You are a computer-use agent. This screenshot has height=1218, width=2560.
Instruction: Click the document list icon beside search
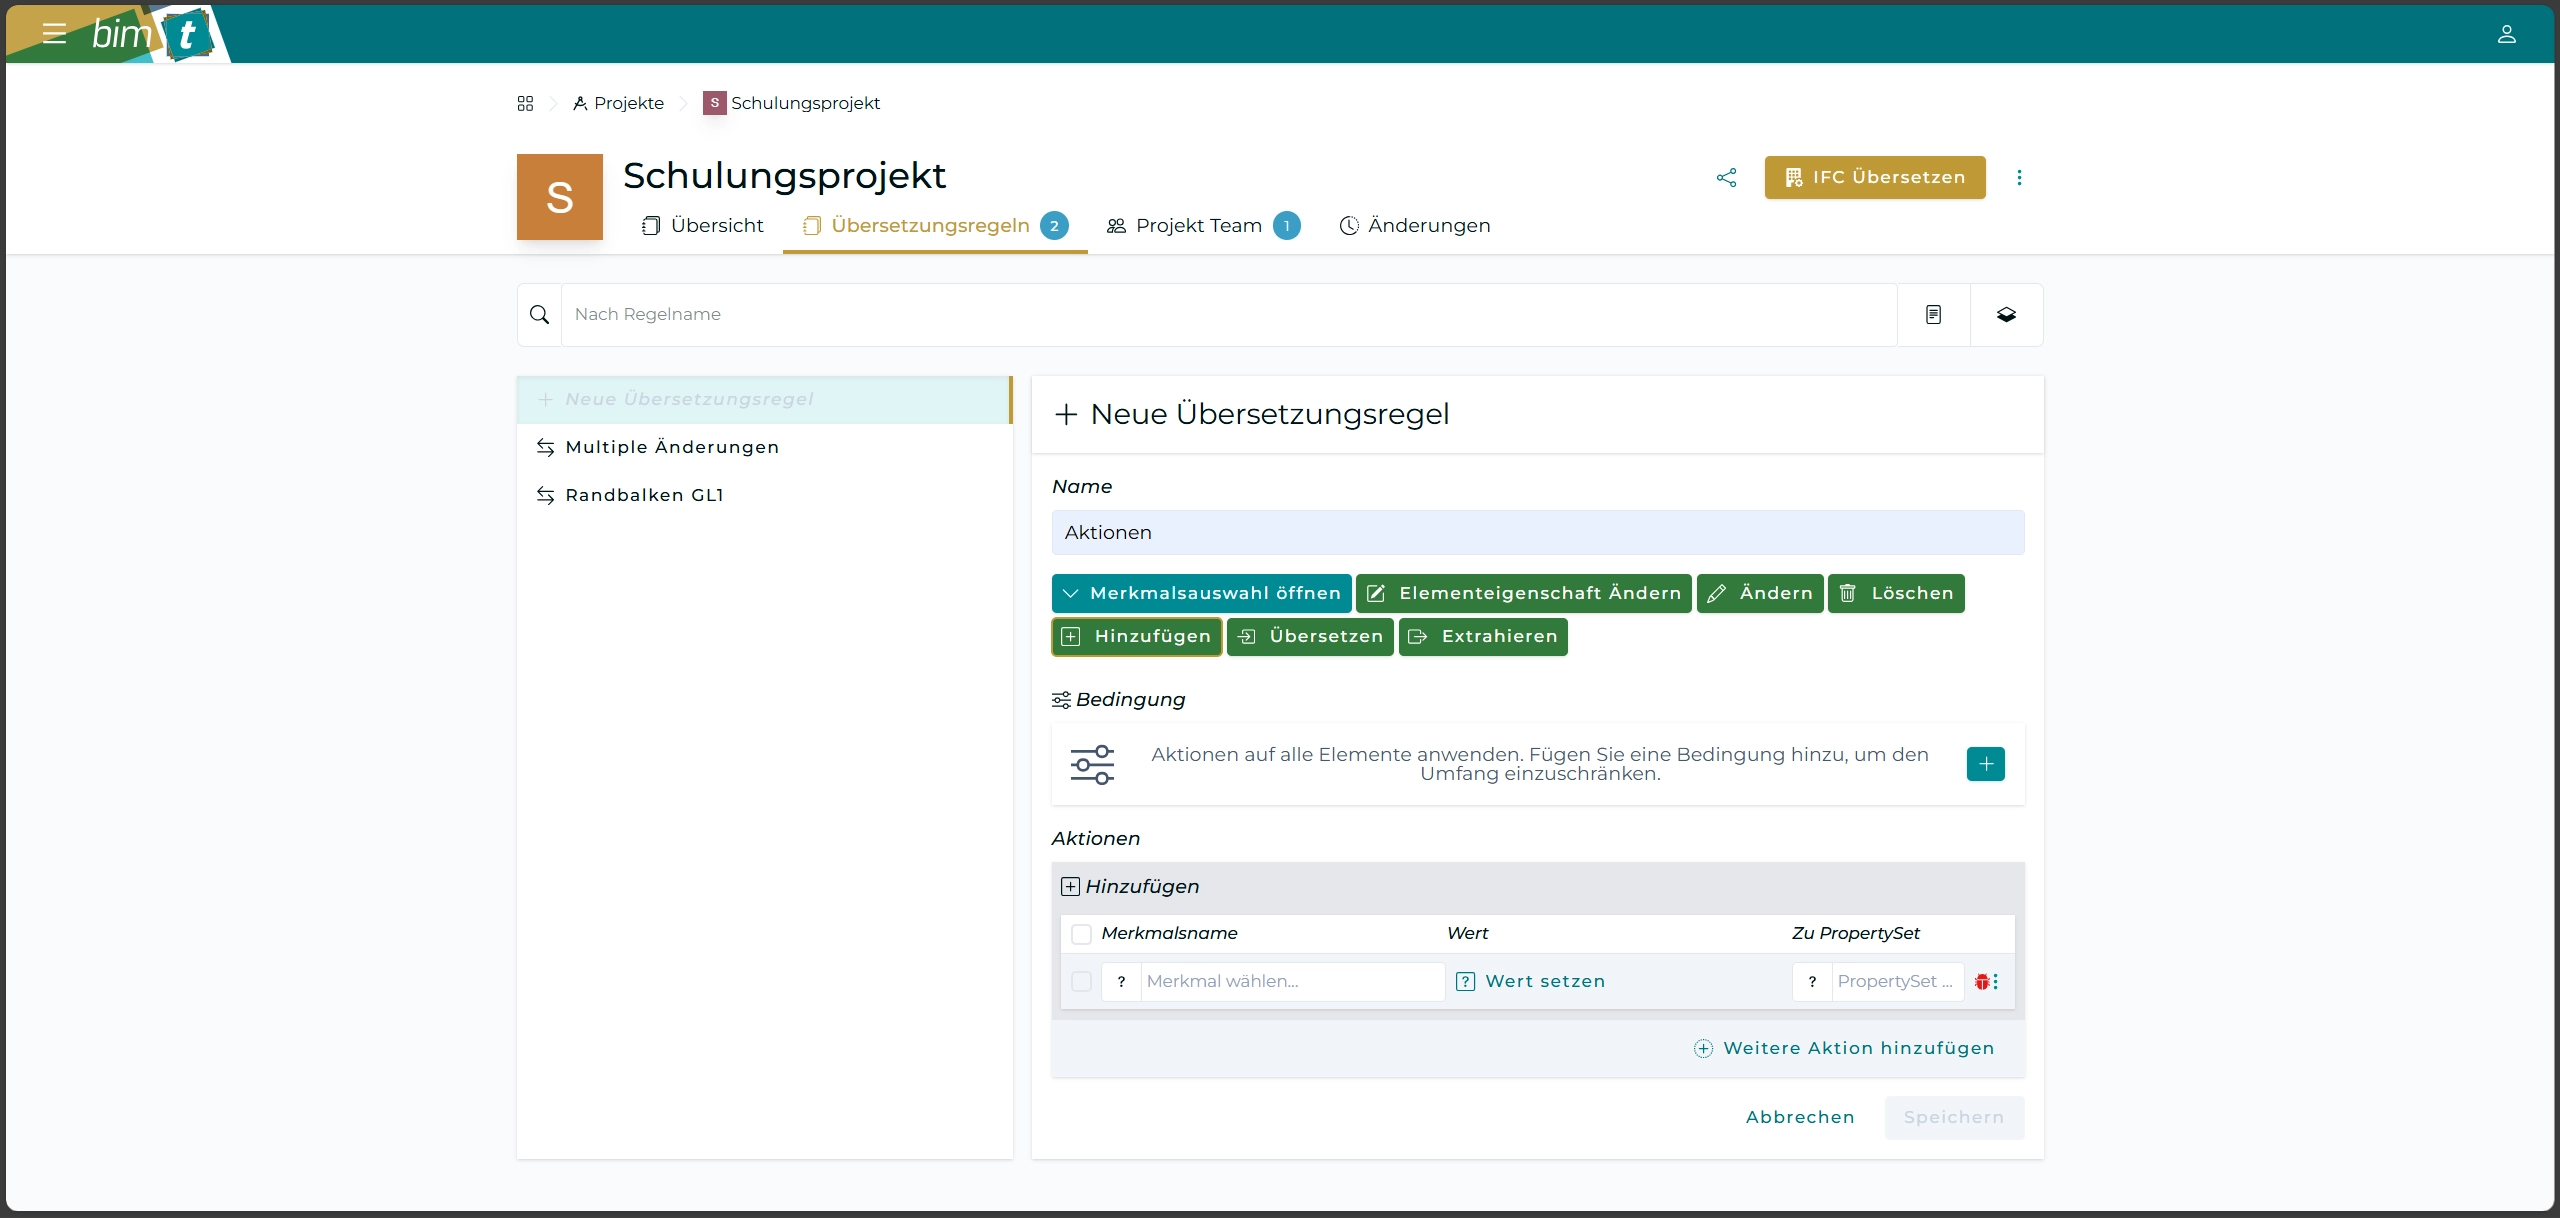click(x=1933, y=315)
